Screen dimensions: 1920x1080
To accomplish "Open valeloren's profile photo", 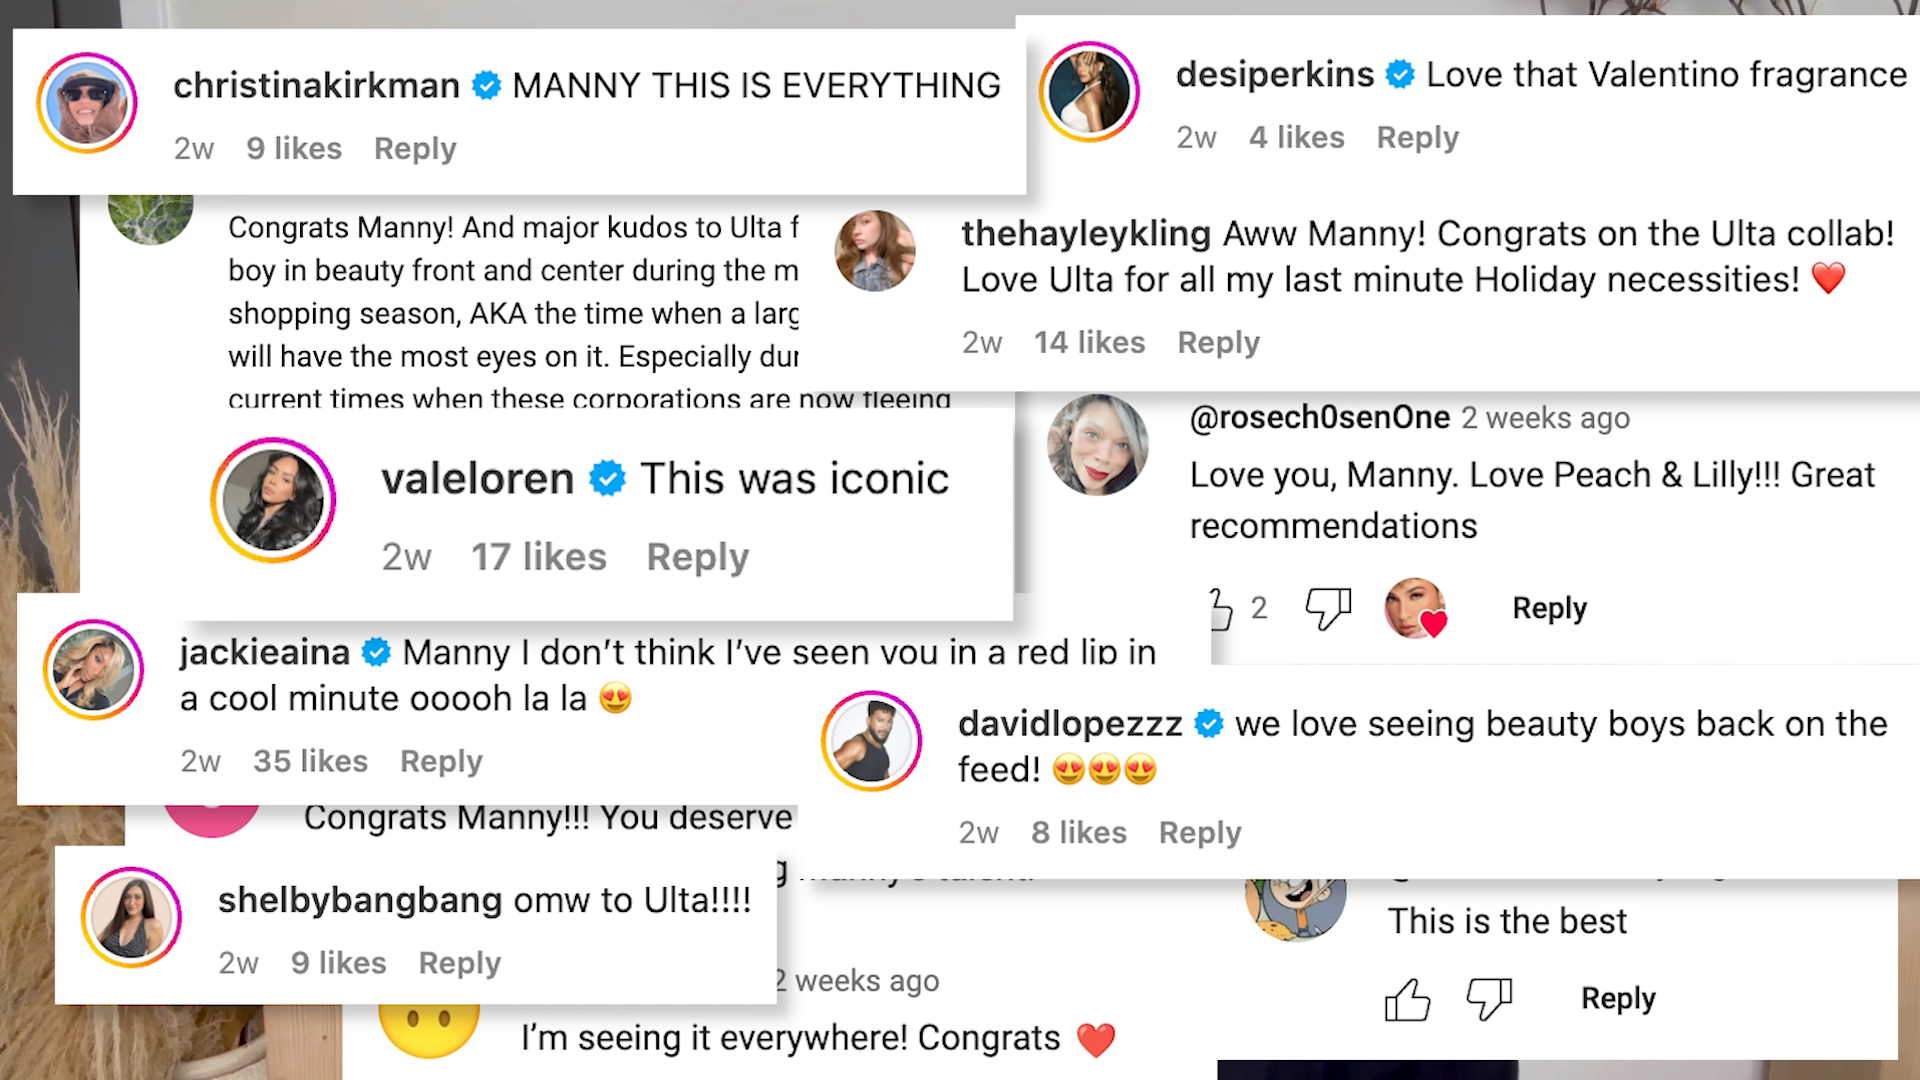I will click(x=273, y=500).
